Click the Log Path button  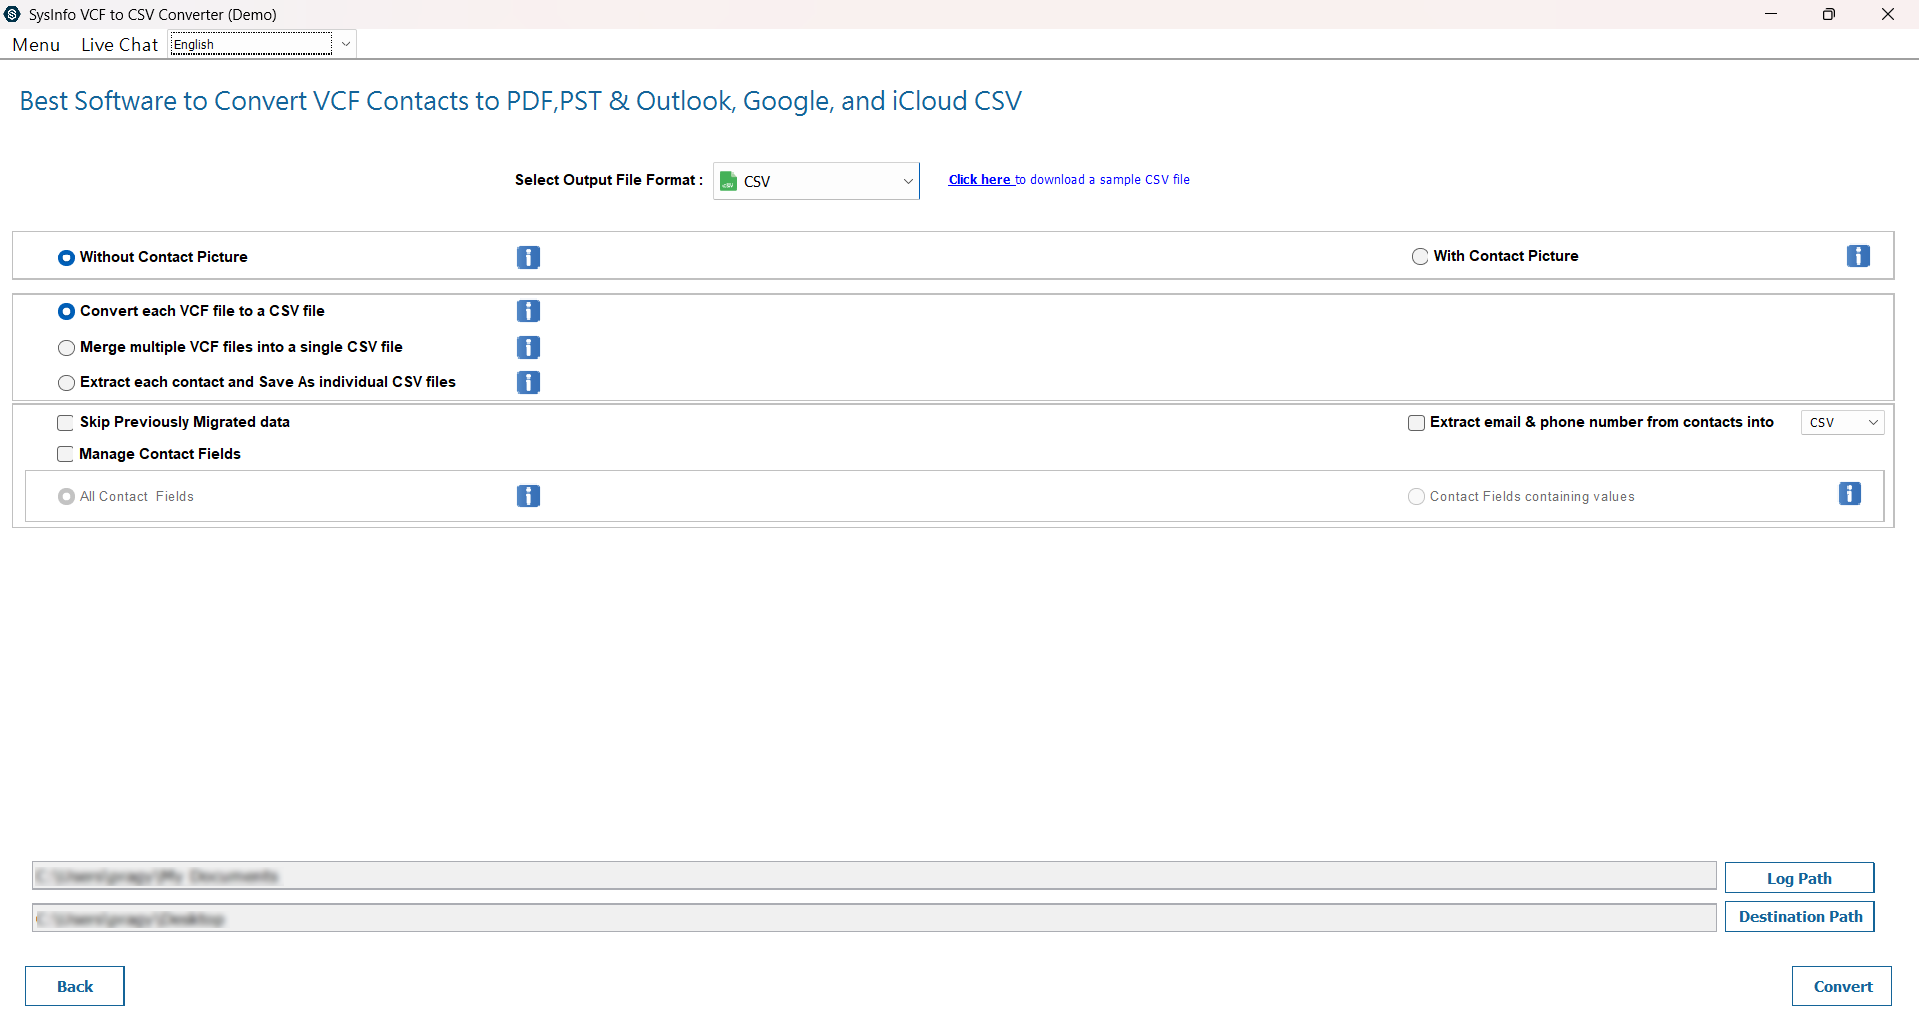tap(1799, 878)
